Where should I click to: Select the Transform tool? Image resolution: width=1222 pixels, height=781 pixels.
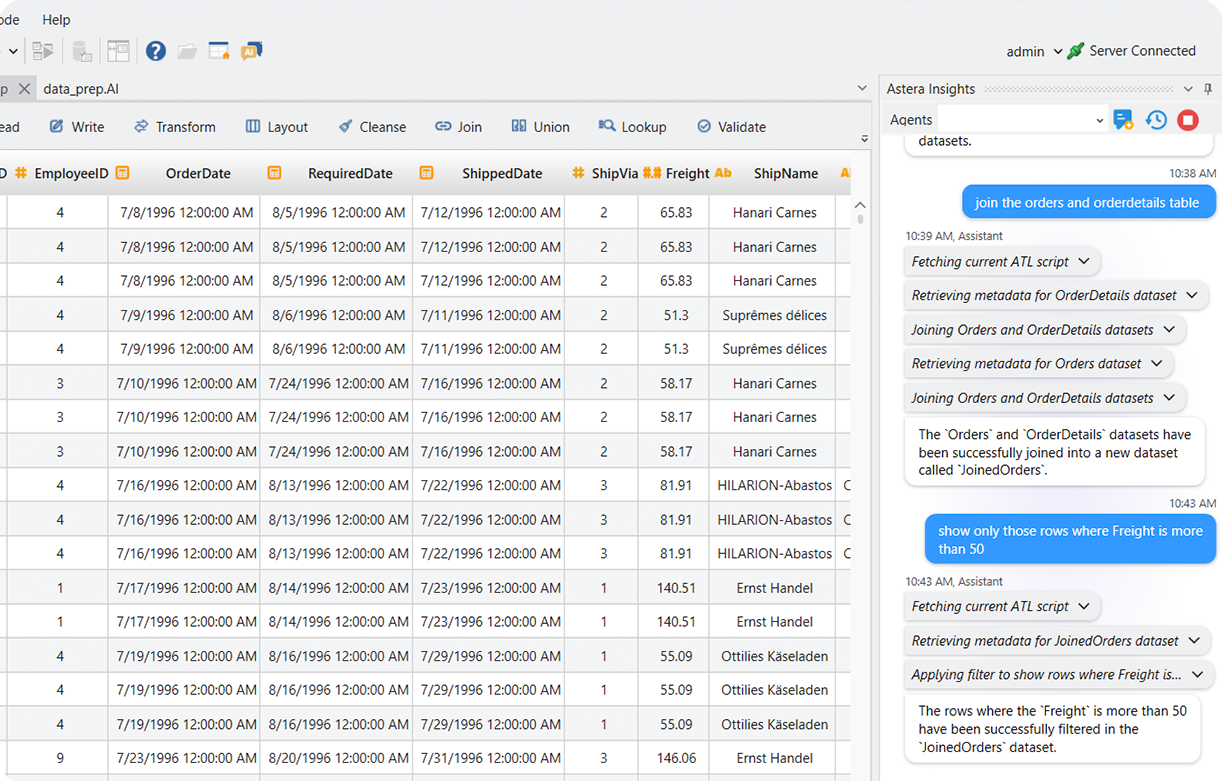coord(174,127)
